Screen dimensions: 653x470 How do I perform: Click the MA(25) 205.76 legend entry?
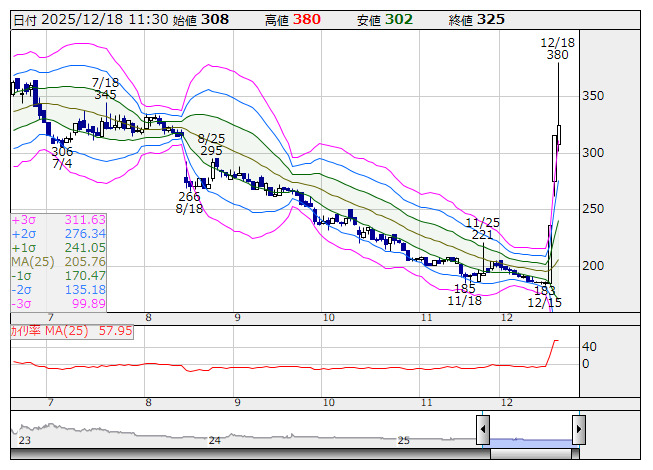coord(58,261)
